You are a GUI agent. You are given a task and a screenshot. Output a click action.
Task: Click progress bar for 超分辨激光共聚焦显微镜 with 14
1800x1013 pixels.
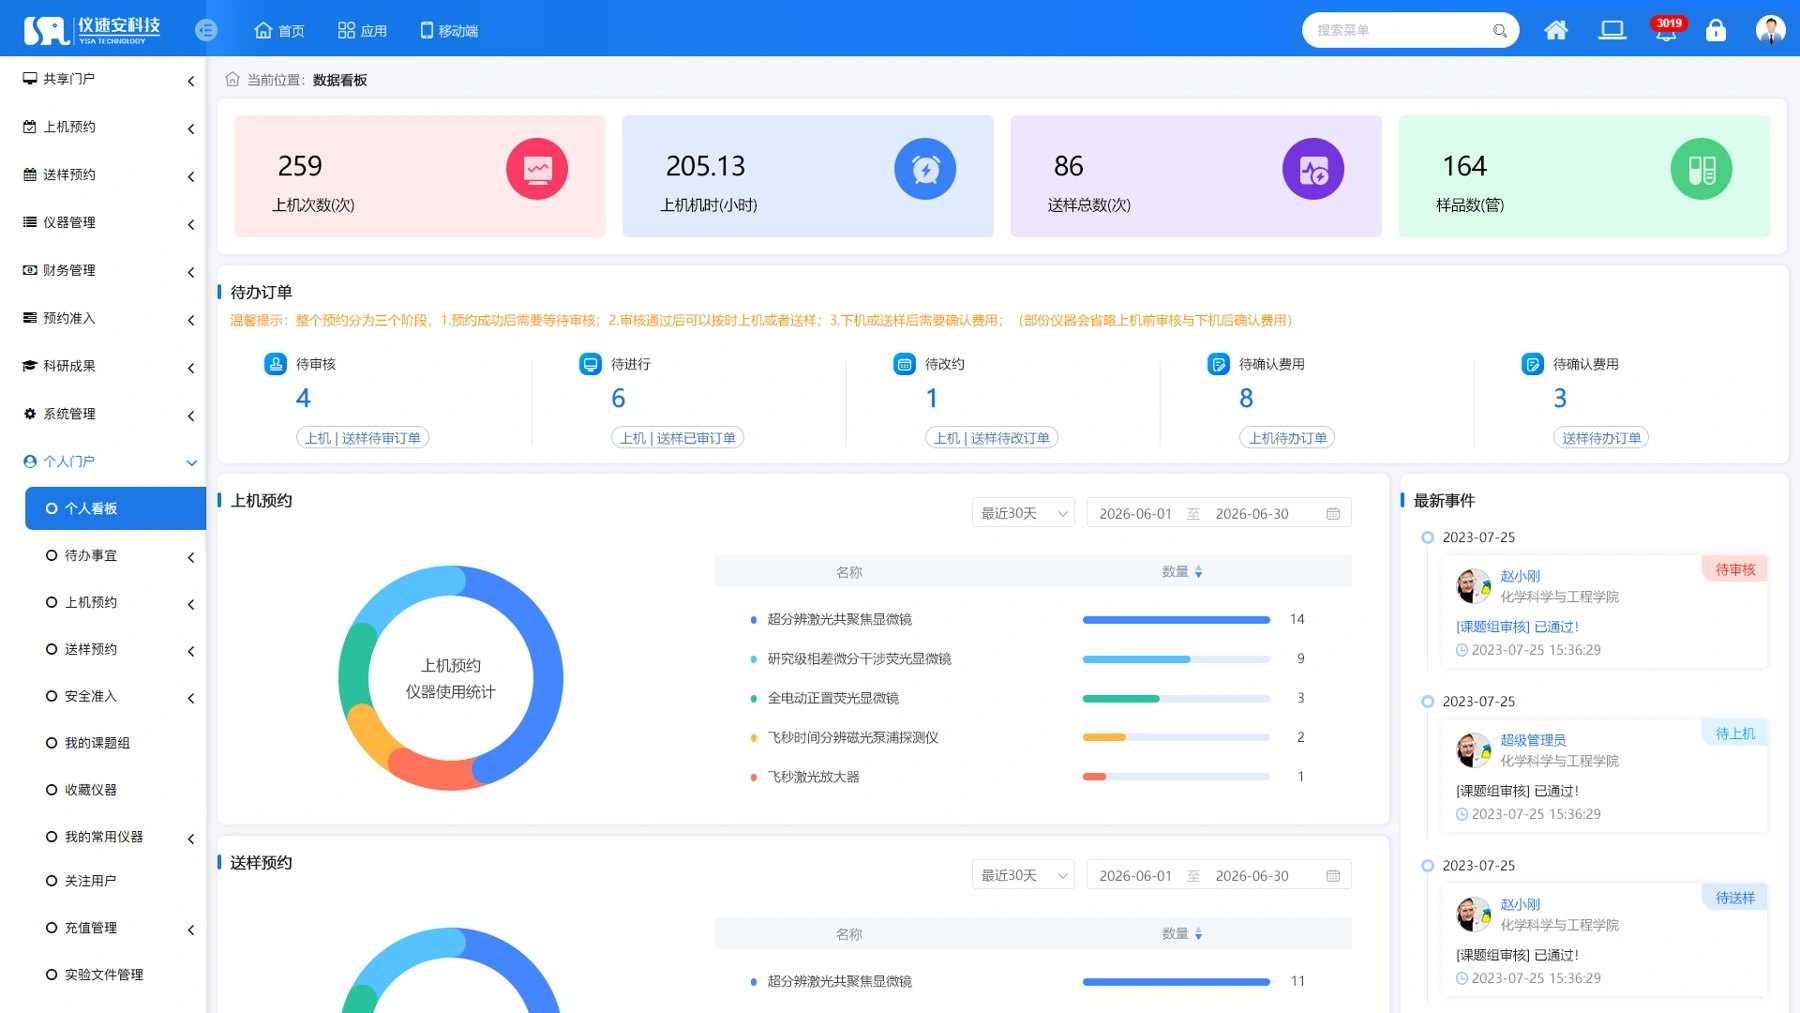[1176, 620]
